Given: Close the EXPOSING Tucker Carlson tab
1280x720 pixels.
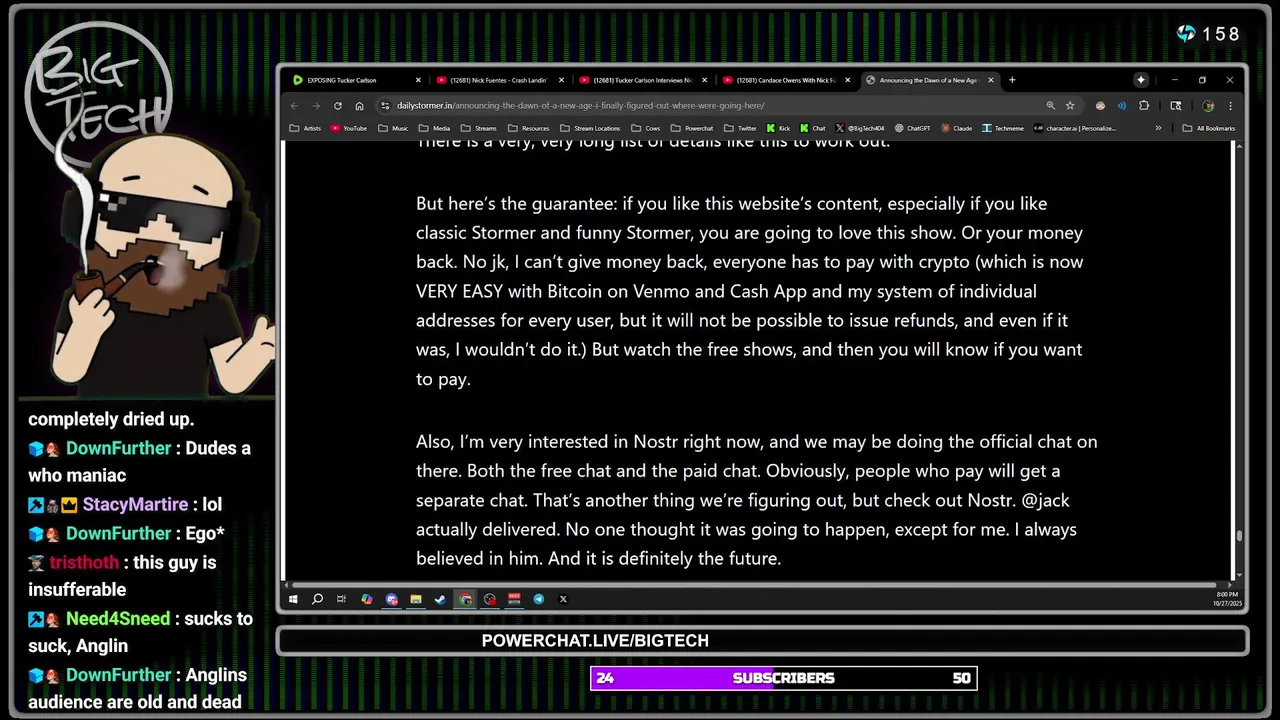Looking at the screenshot, I should point(418,80).
